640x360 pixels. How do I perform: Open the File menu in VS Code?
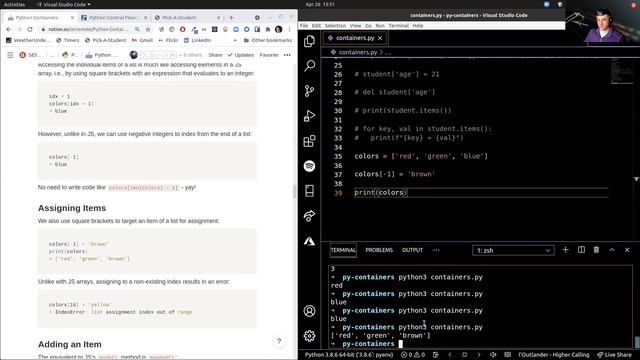(x=304, y=25)
